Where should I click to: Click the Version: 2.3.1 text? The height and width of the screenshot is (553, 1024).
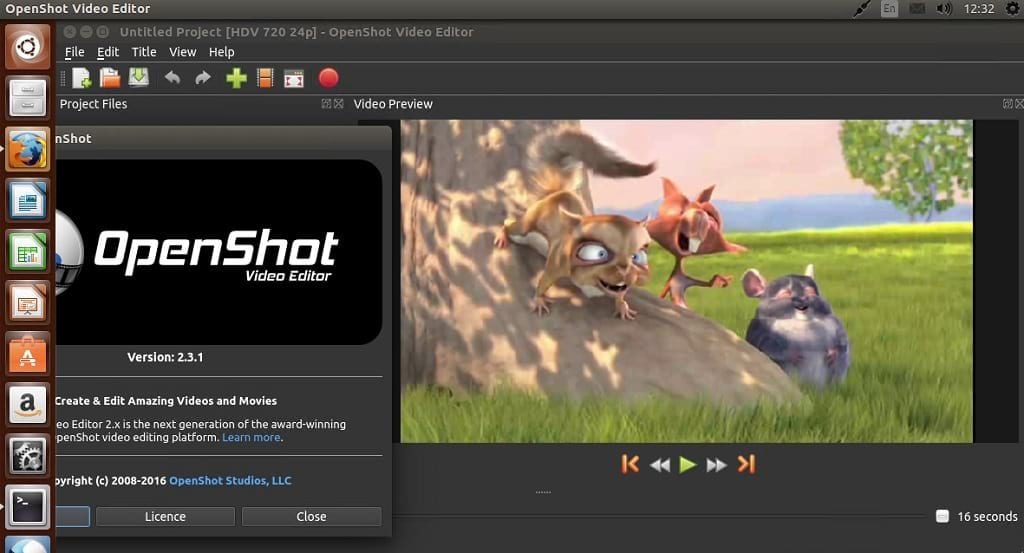pos(165,357)
